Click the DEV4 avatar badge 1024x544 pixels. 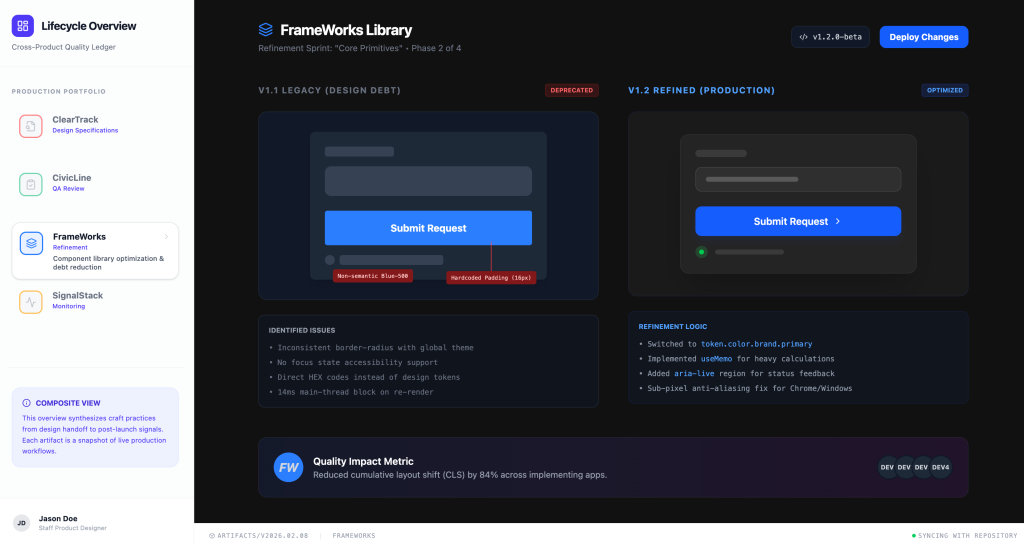pos(940,467)
